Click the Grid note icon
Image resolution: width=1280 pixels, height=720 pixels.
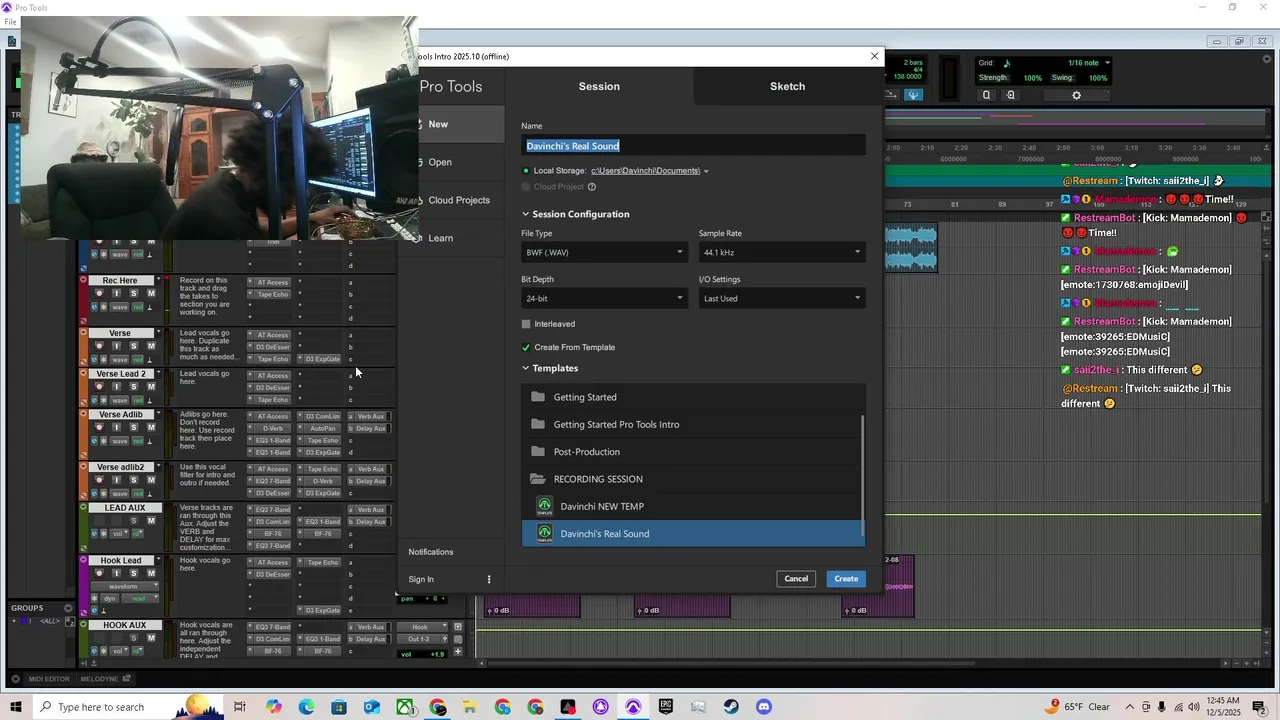coord(1006,63)
